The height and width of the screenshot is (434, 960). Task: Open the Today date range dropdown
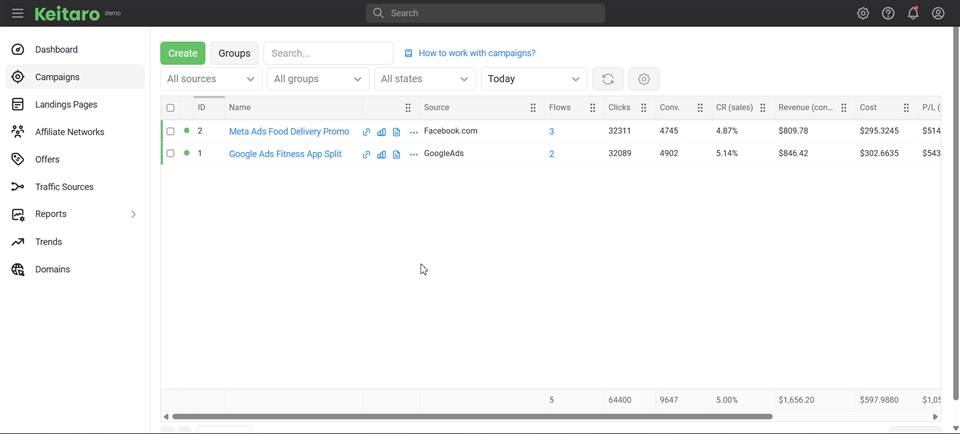(534, 79)
